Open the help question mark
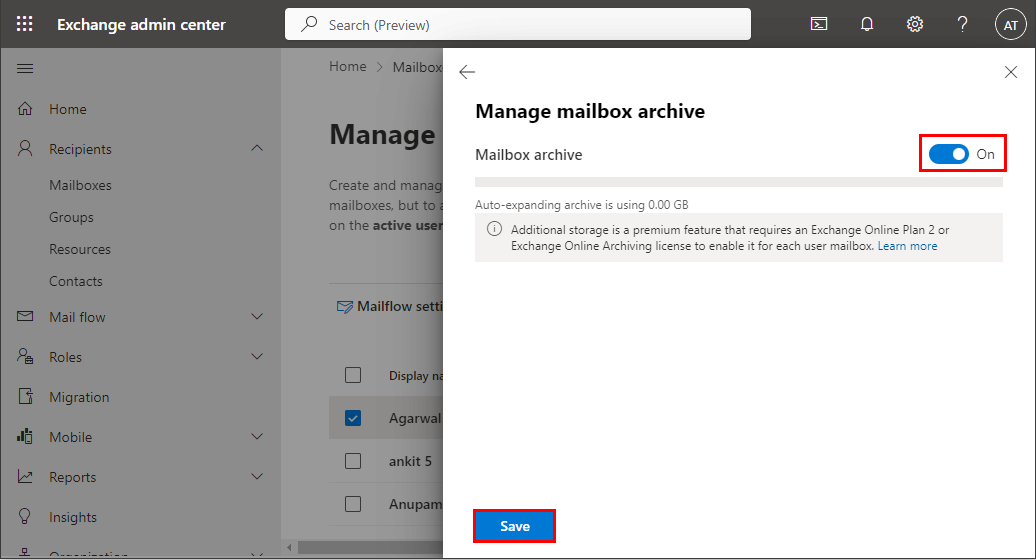The image size is (1036, 560). point(963,24)
